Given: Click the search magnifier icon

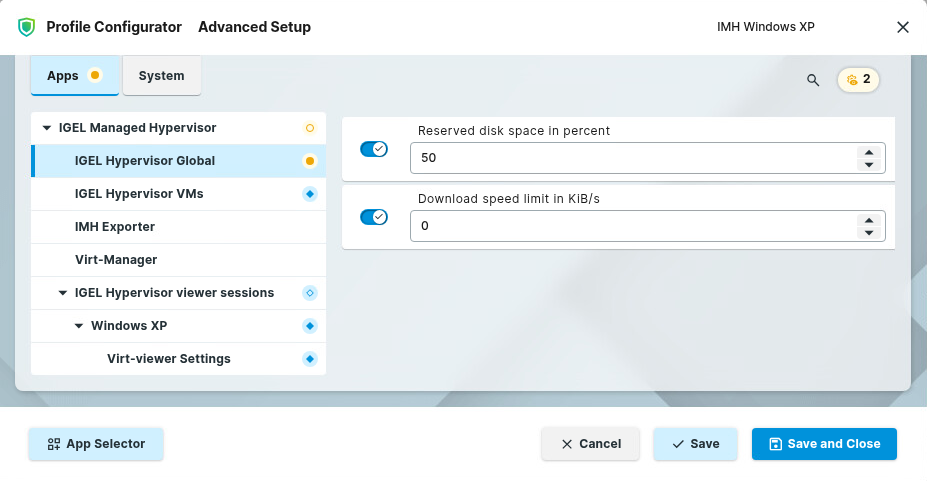Looking at the screenshot, I should (813, 80).
